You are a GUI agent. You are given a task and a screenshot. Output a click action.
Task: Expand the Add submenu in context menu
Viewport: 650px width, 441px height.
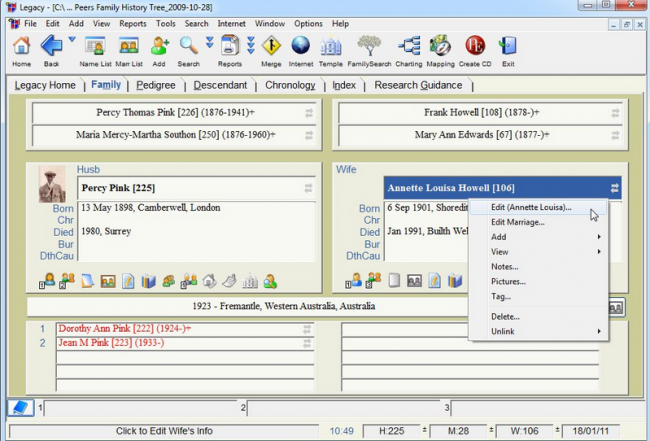coord(499,237)
